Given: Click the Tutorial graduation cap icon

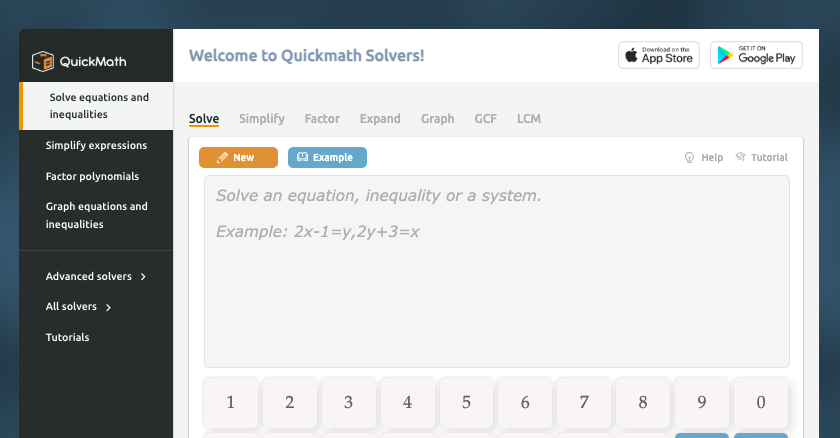Looking at the screenshot, I should coord(740,156).
